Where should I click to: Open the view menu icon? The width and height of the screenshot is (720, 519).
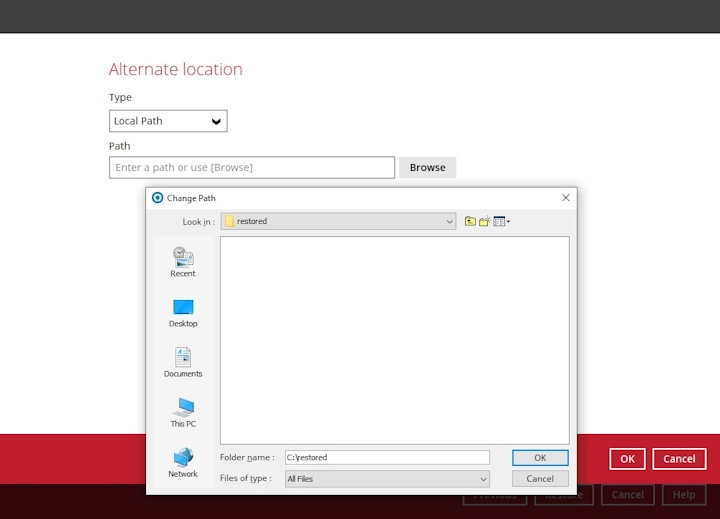tap(501, 222)
